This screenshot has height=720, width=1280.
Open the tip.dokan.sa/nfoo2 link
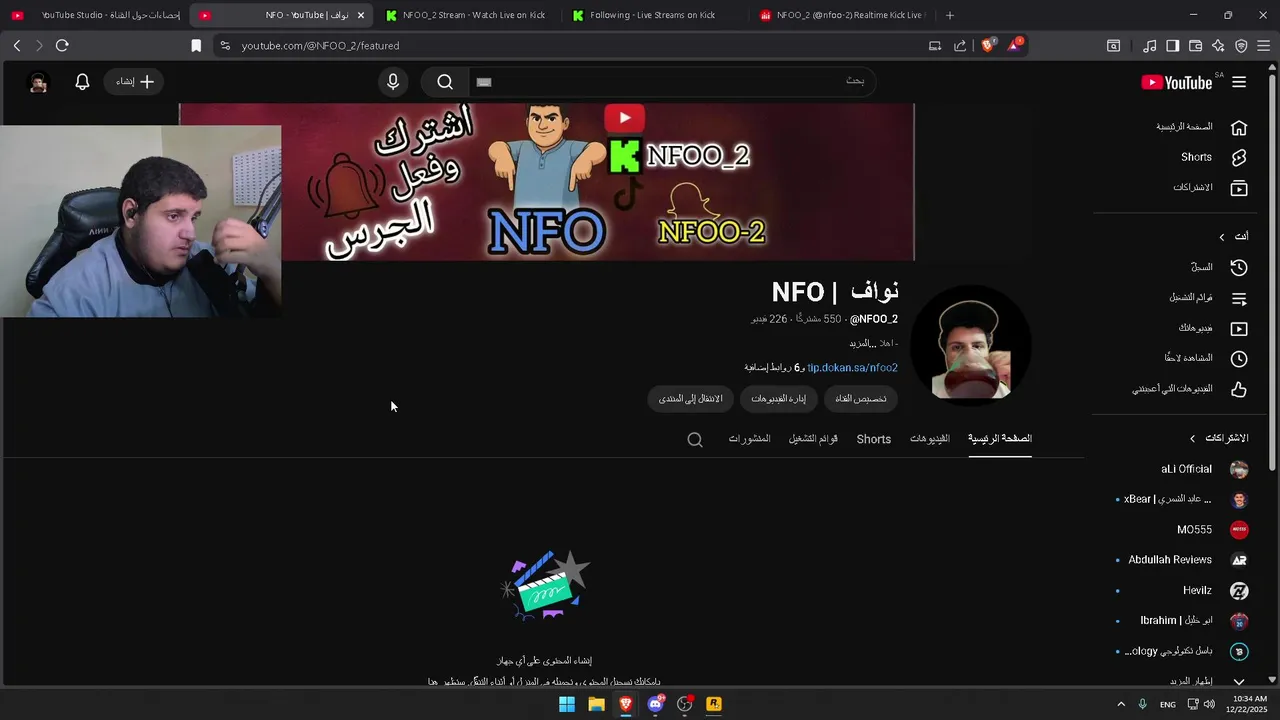pos(852,367)
